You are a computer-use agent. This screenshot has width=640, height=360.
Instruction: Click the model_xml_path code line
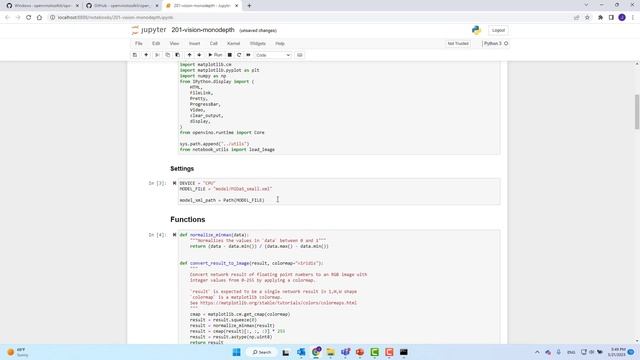click(x=222, y=200)
